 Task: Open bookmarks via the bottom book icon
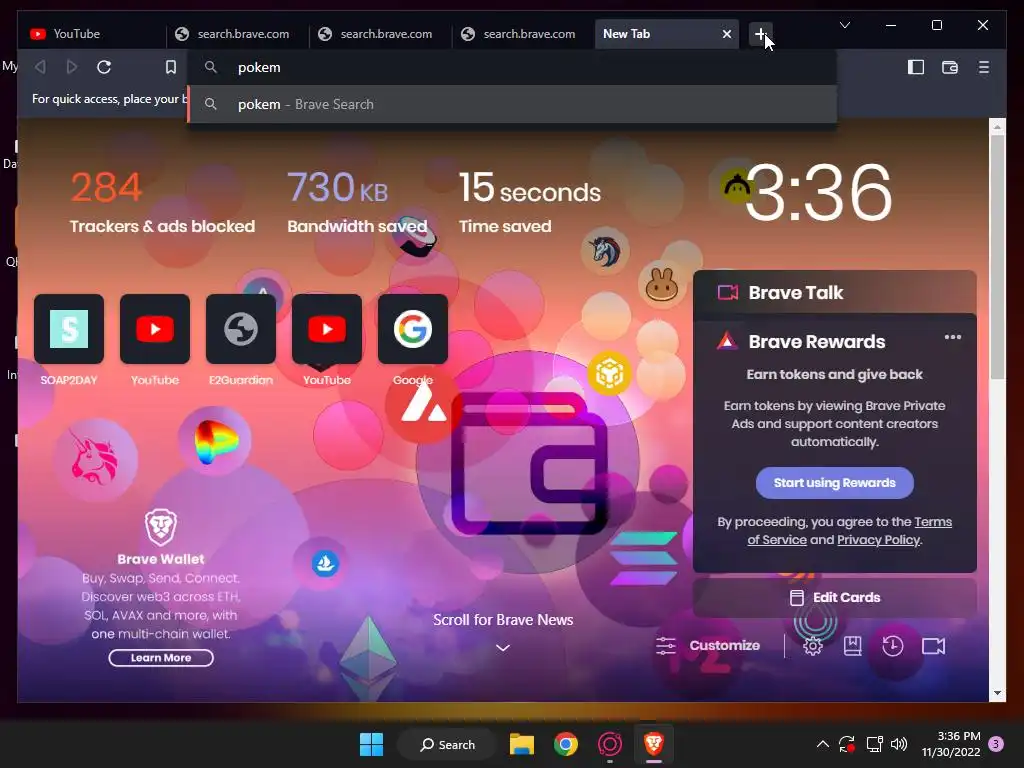click(x=852, y=646)
